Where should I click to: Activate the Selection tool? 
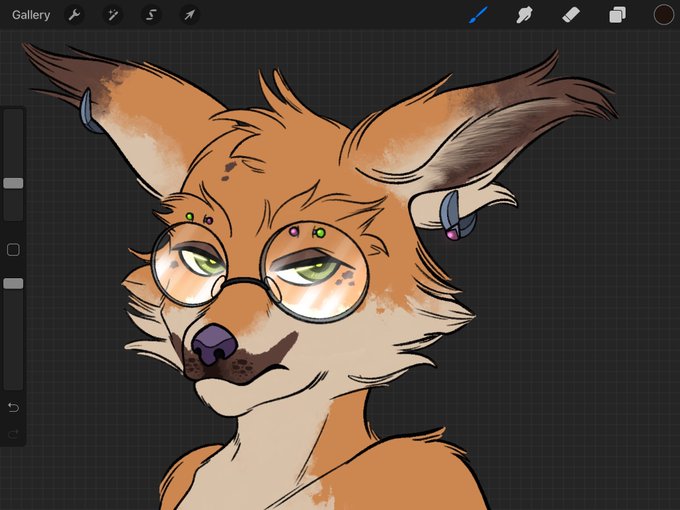[151, 15]
